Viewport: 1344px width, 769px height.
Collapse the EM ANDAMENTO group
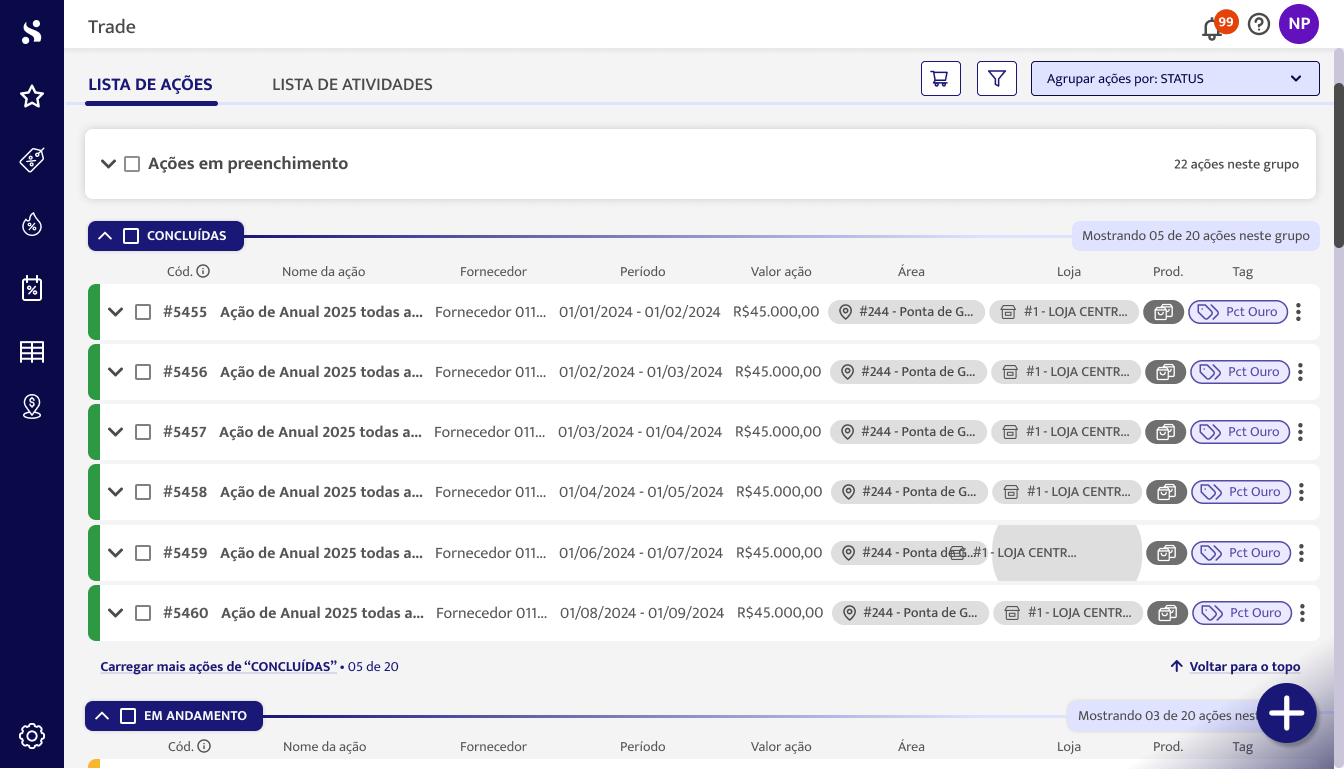tap(101, 716)
